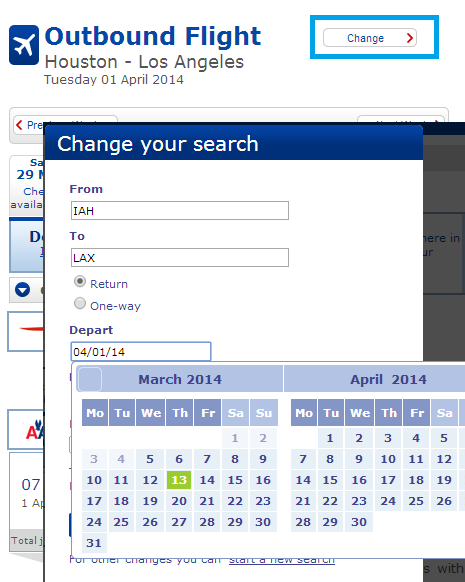Choose March 20 in the calendar
Screen dimensions: 465x582
pyautogui.click(x=179, y=501)
